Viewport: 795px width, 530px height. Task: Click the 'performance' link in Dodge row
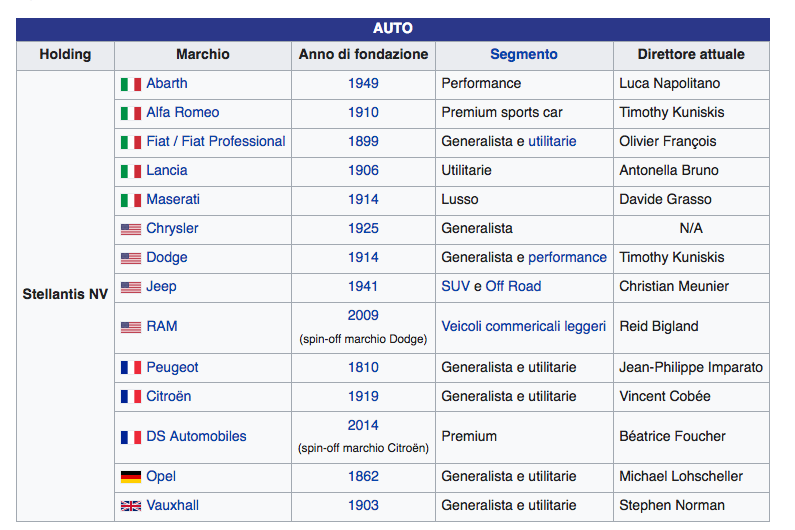click(567, 258)
